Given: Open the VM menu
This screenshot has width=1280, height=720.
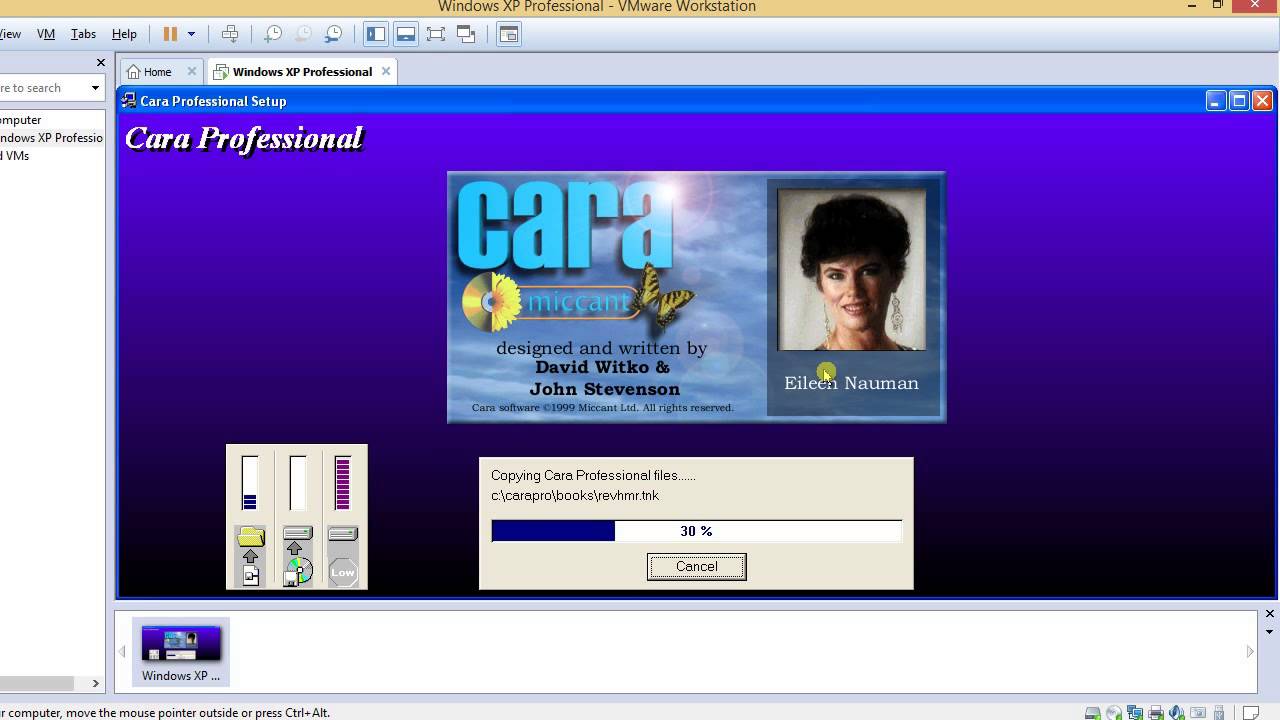Looking at the screenshot, I should click(46, 34).
